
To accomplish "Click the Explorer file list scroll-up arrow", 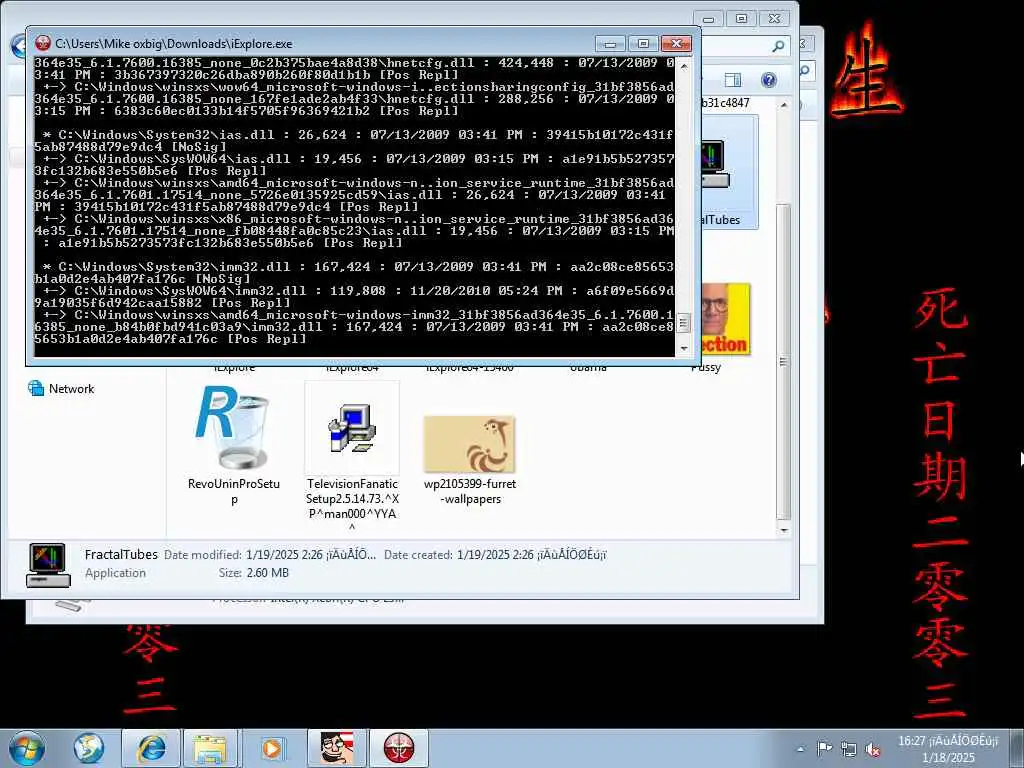I will (784, 104).
